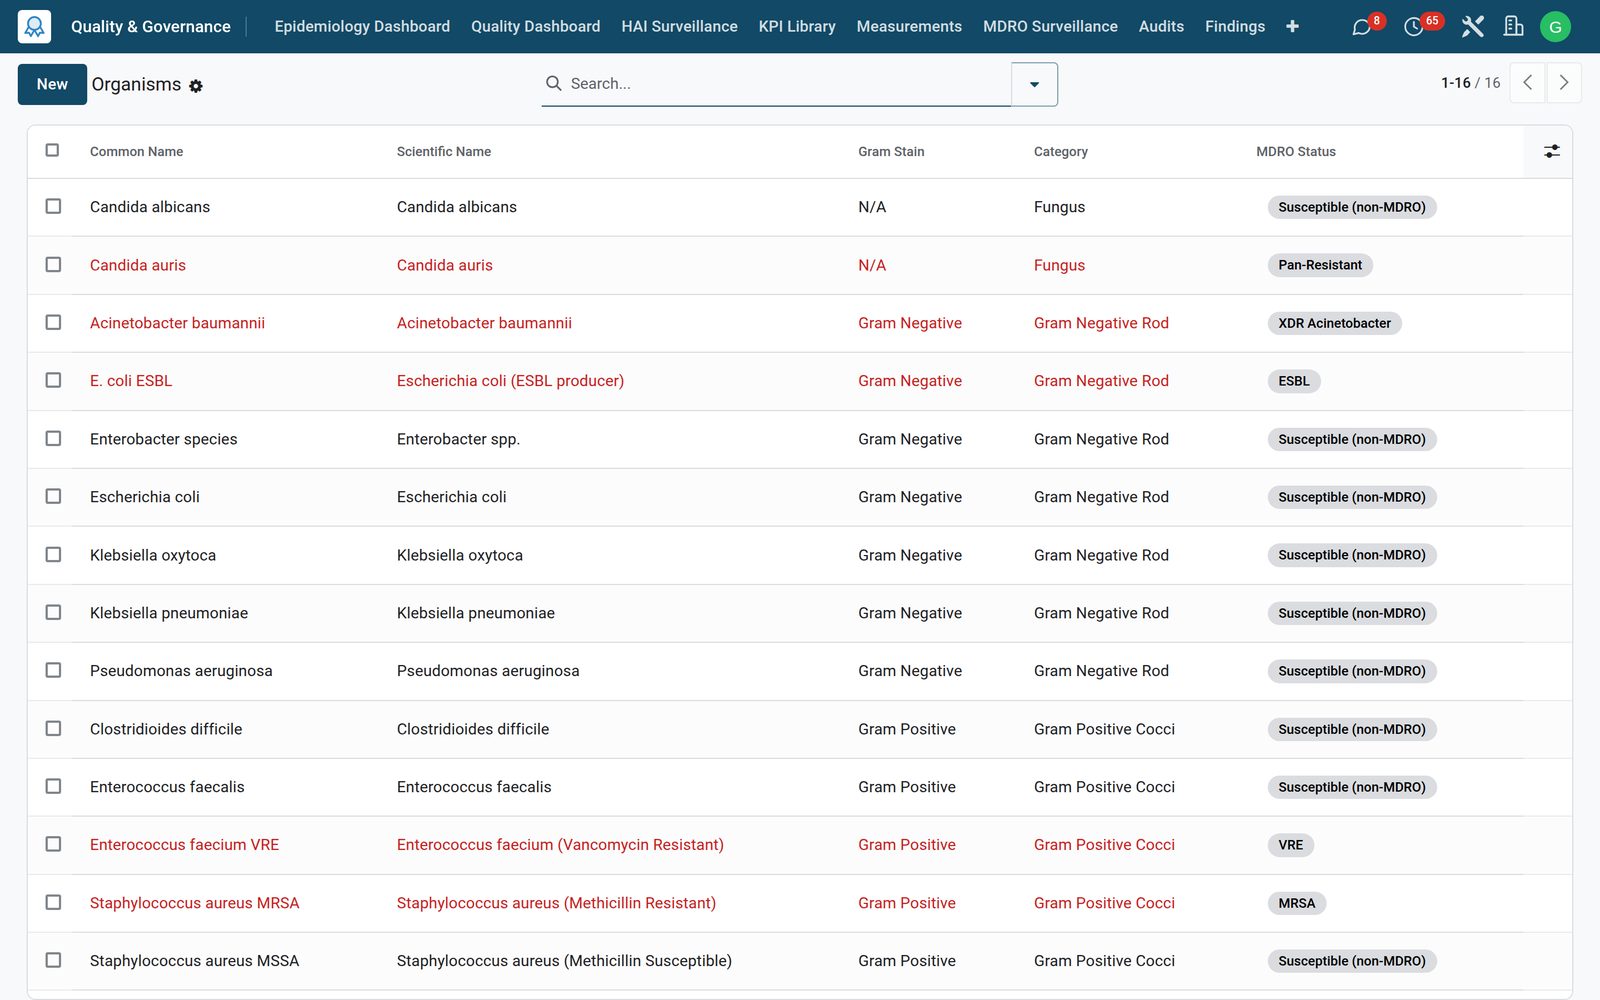Open the Acinetobacter baumannii record

click(x=799, y=323)
